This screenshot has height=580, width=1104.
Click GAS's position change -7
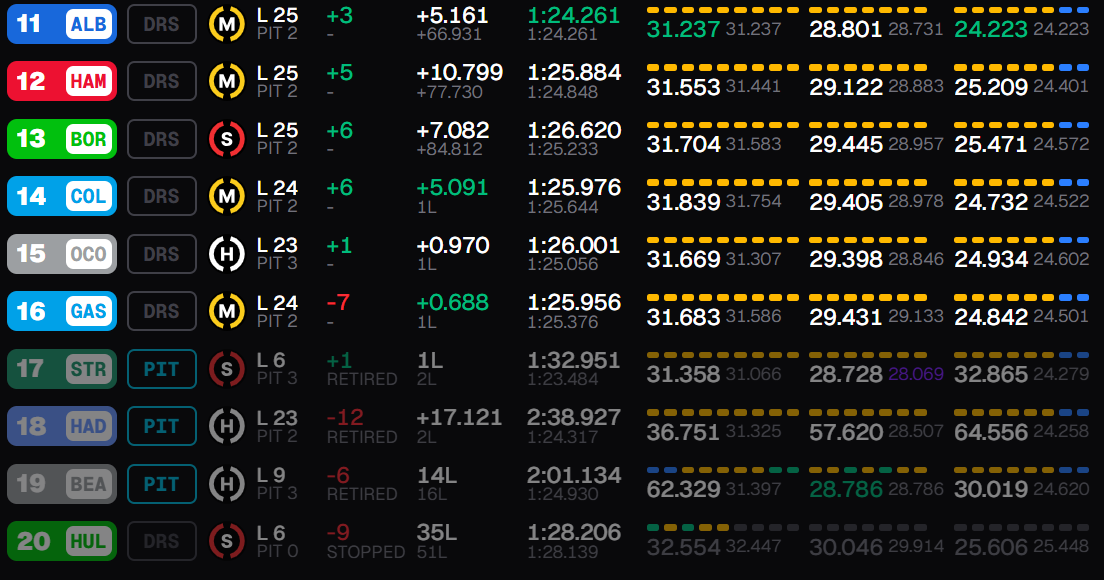pyautogui.click(x=339, y=303)
